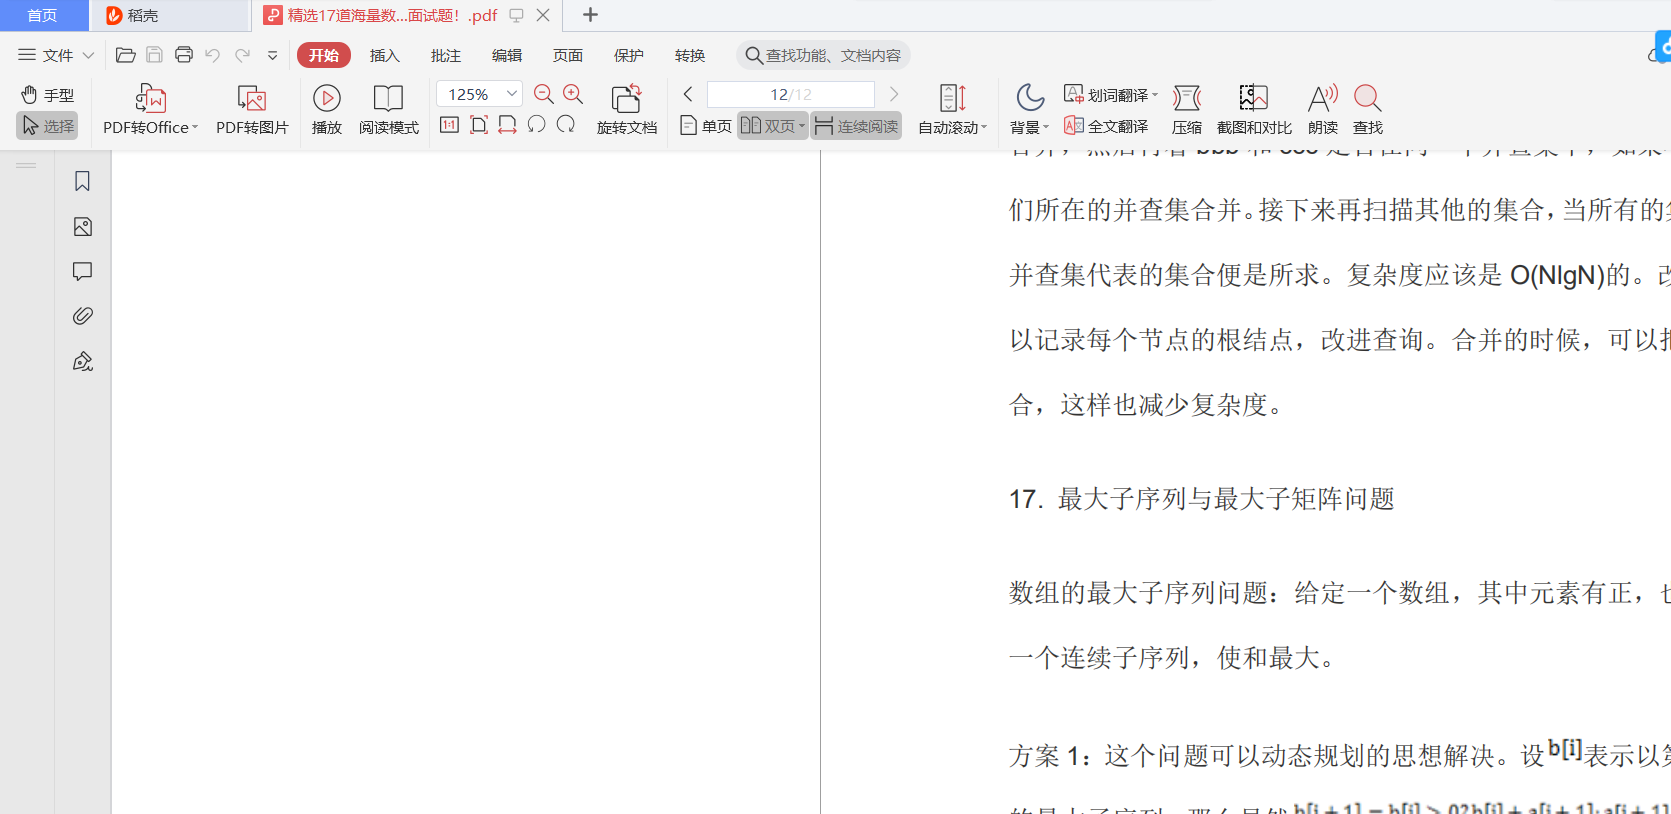1671x814 pixels.
Task: Rotate view counterclockwise
Action: 537,125
